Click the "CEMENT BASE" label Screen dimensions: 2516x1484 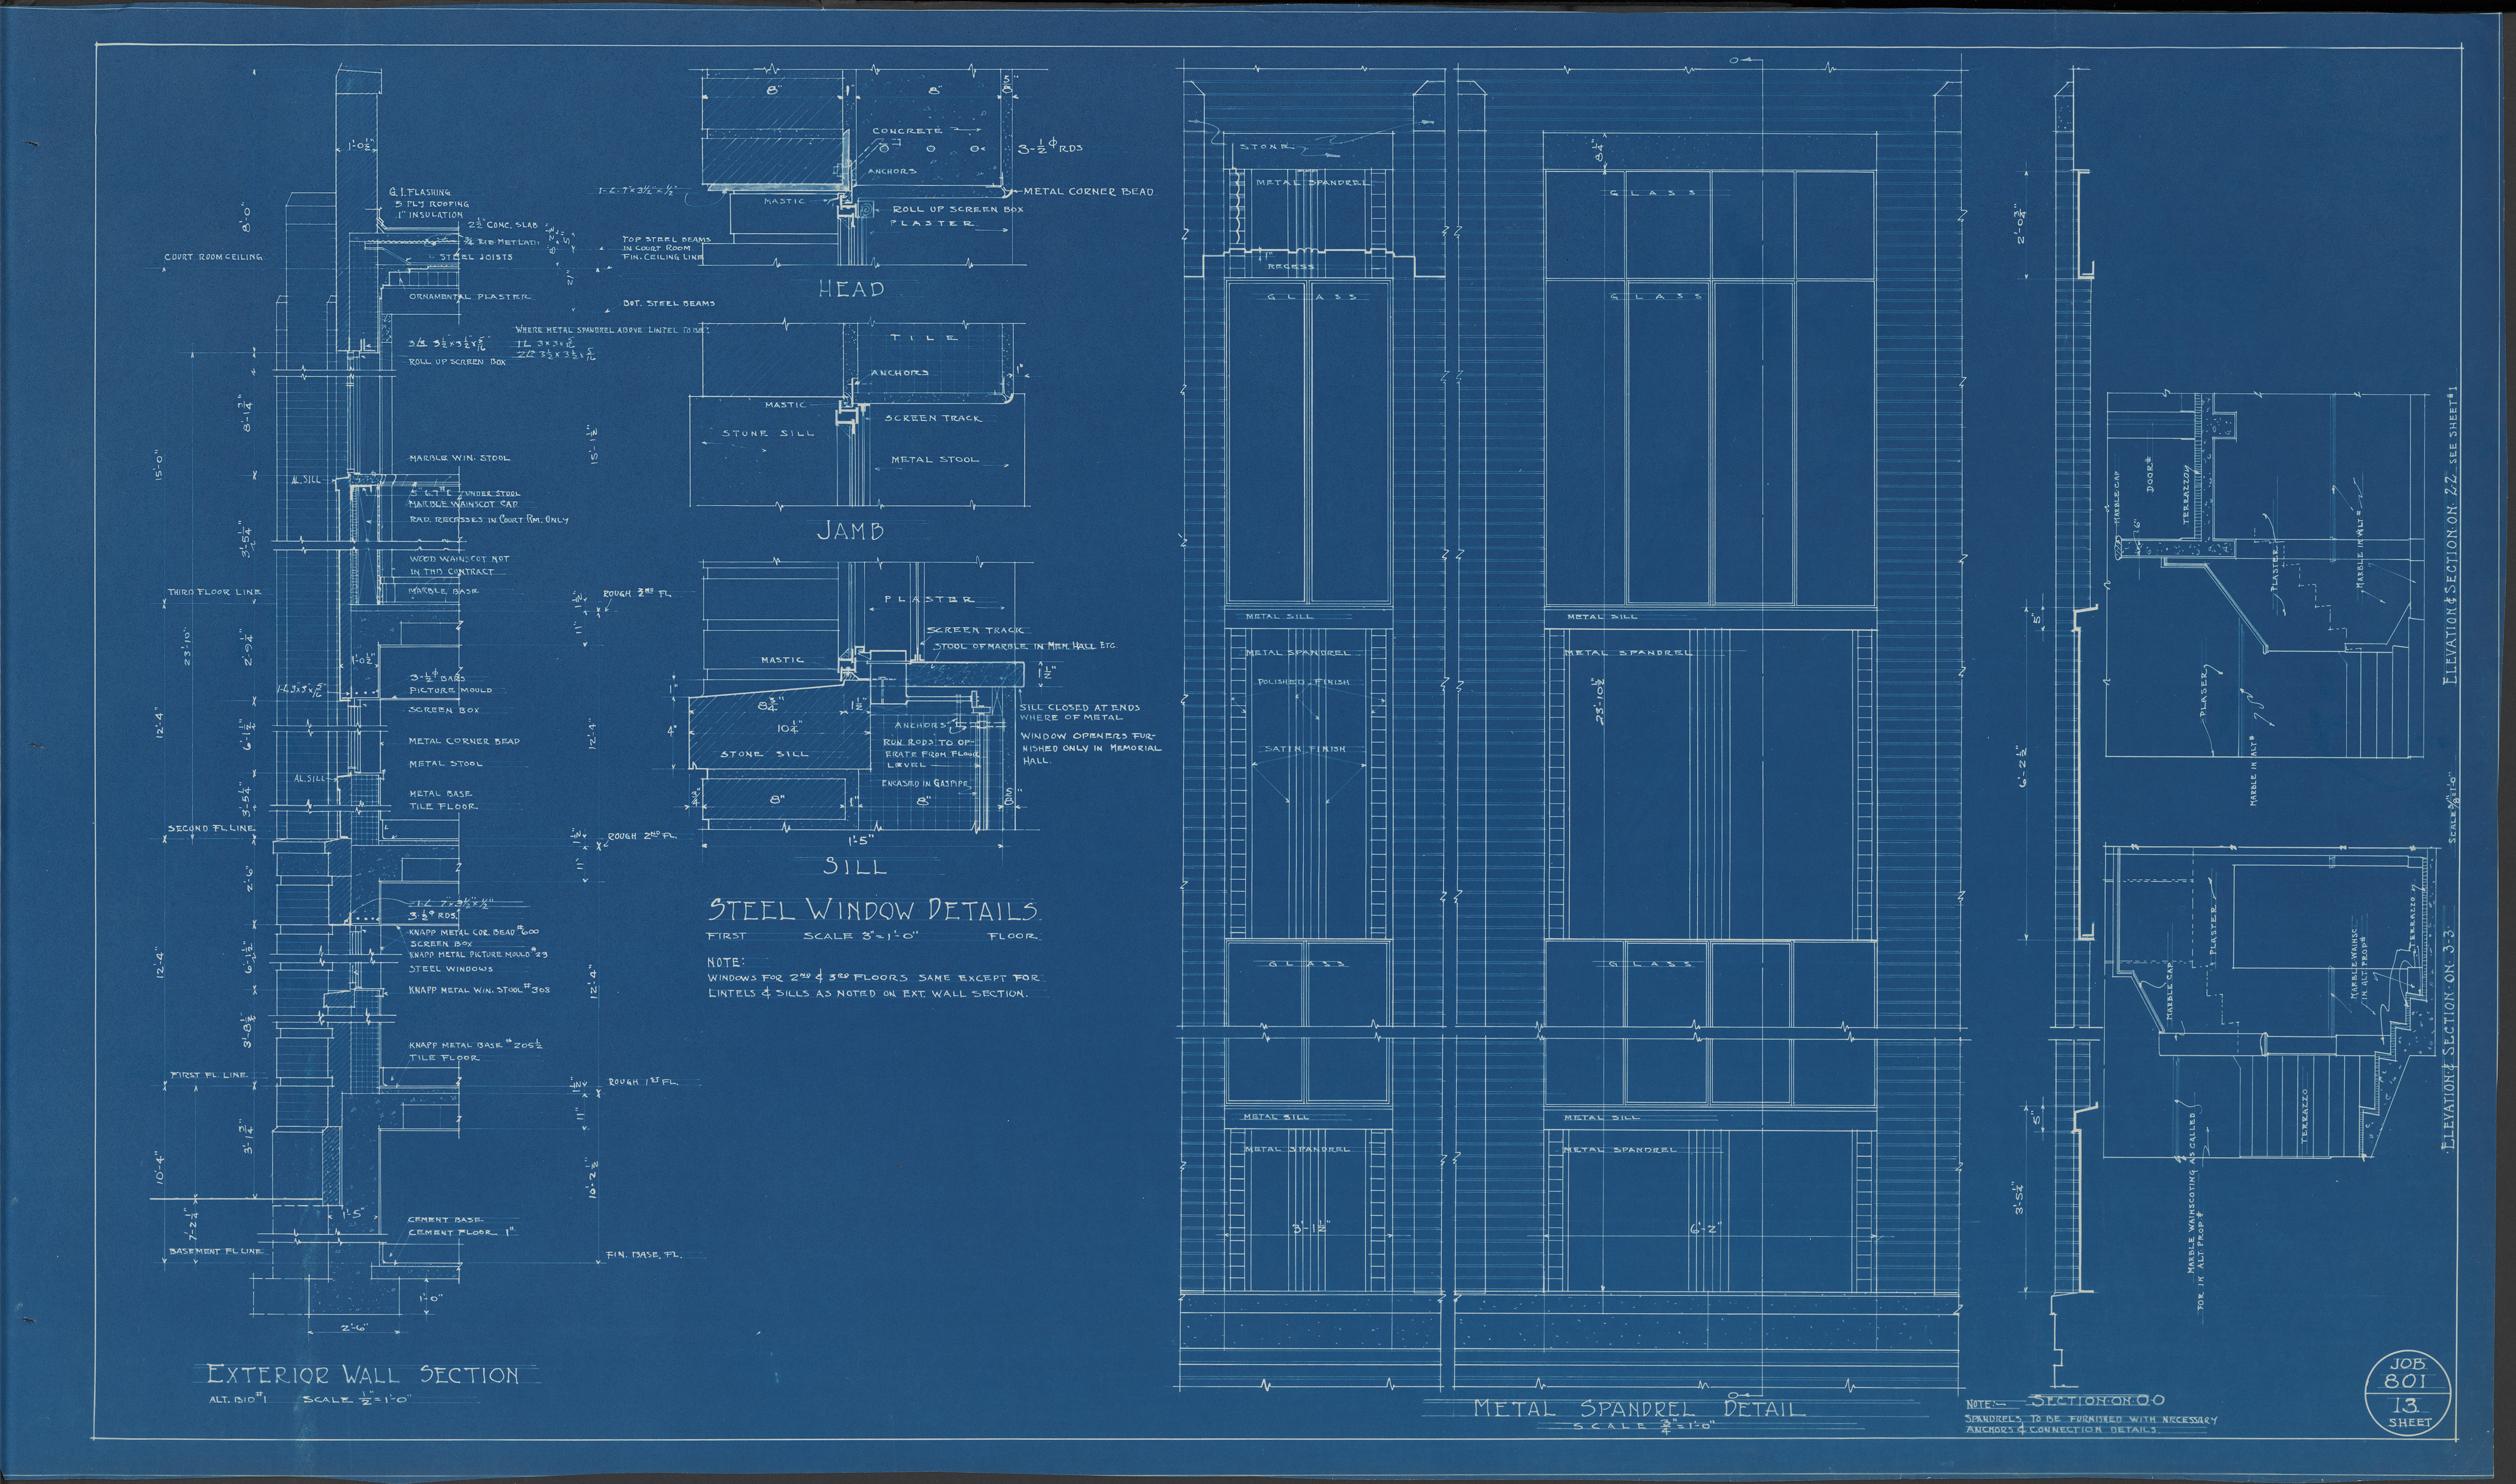click(x=445, y=1220)
